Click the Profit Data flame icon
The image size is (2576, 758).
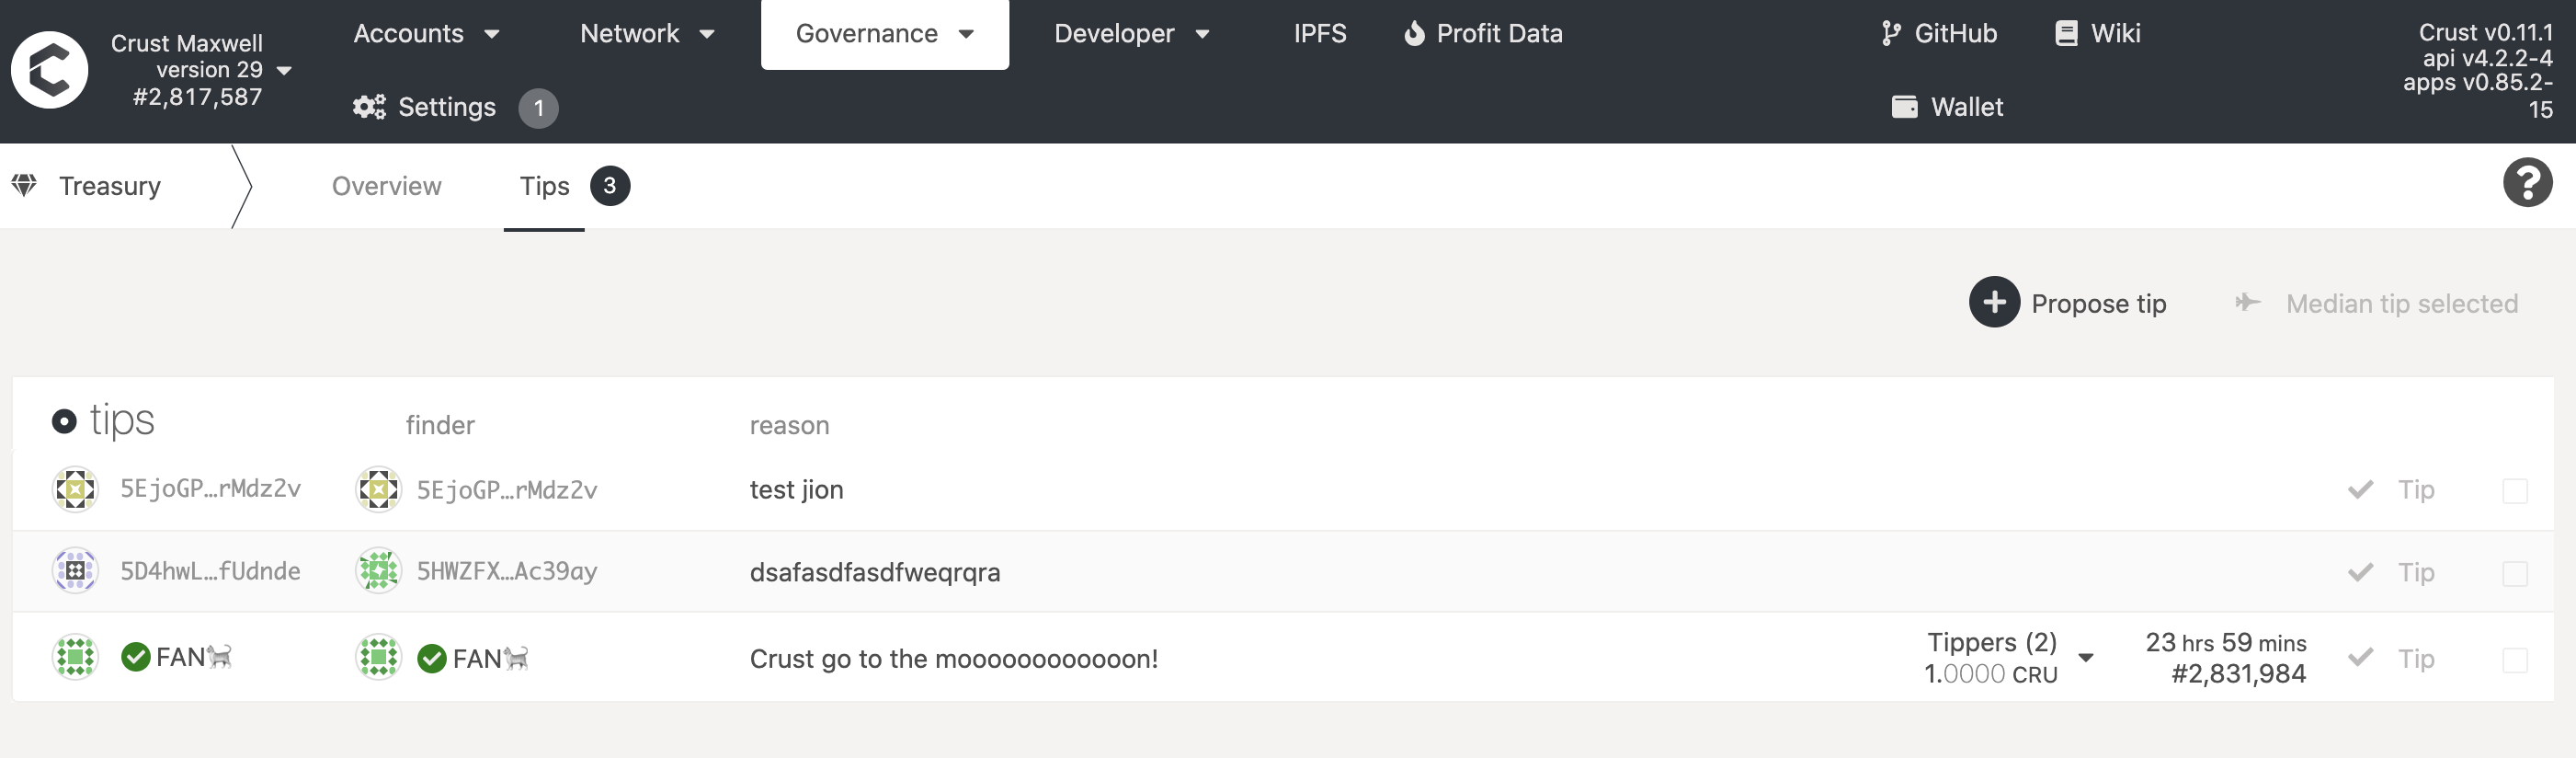click(1413, 34)
